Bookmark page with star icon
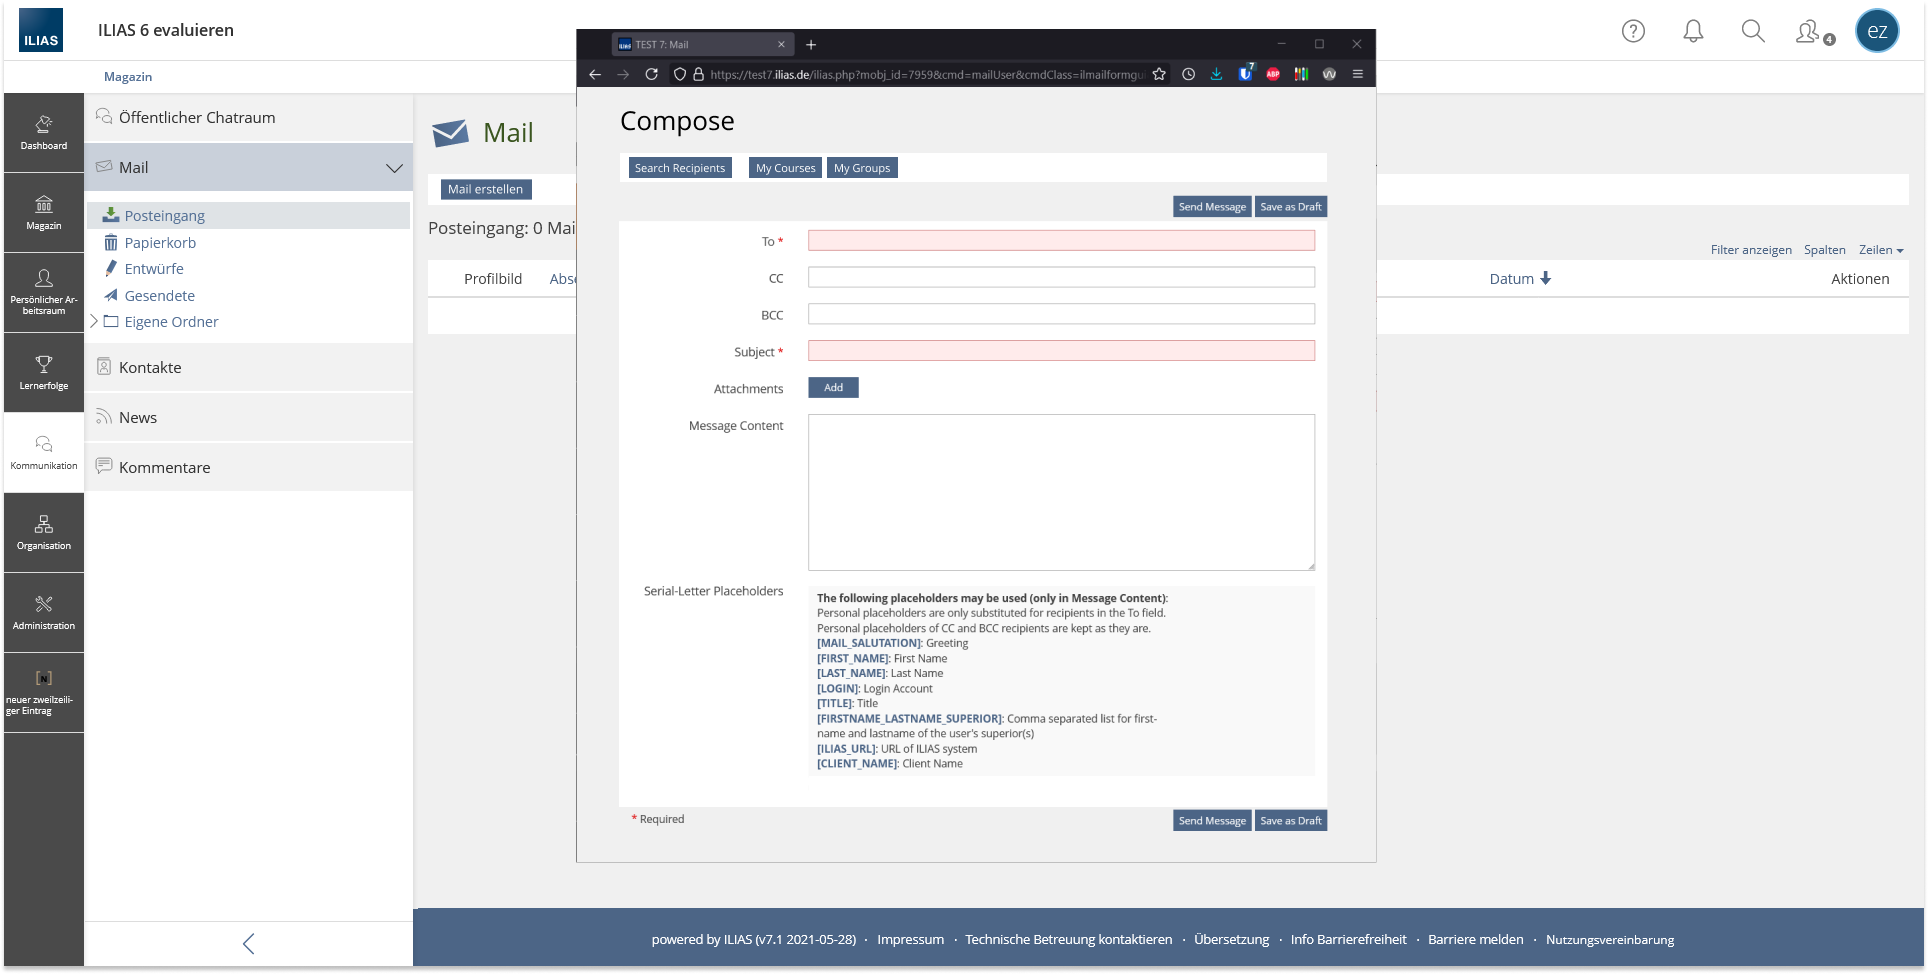This screenshot has width=1928, height=974. [1159, 74]
